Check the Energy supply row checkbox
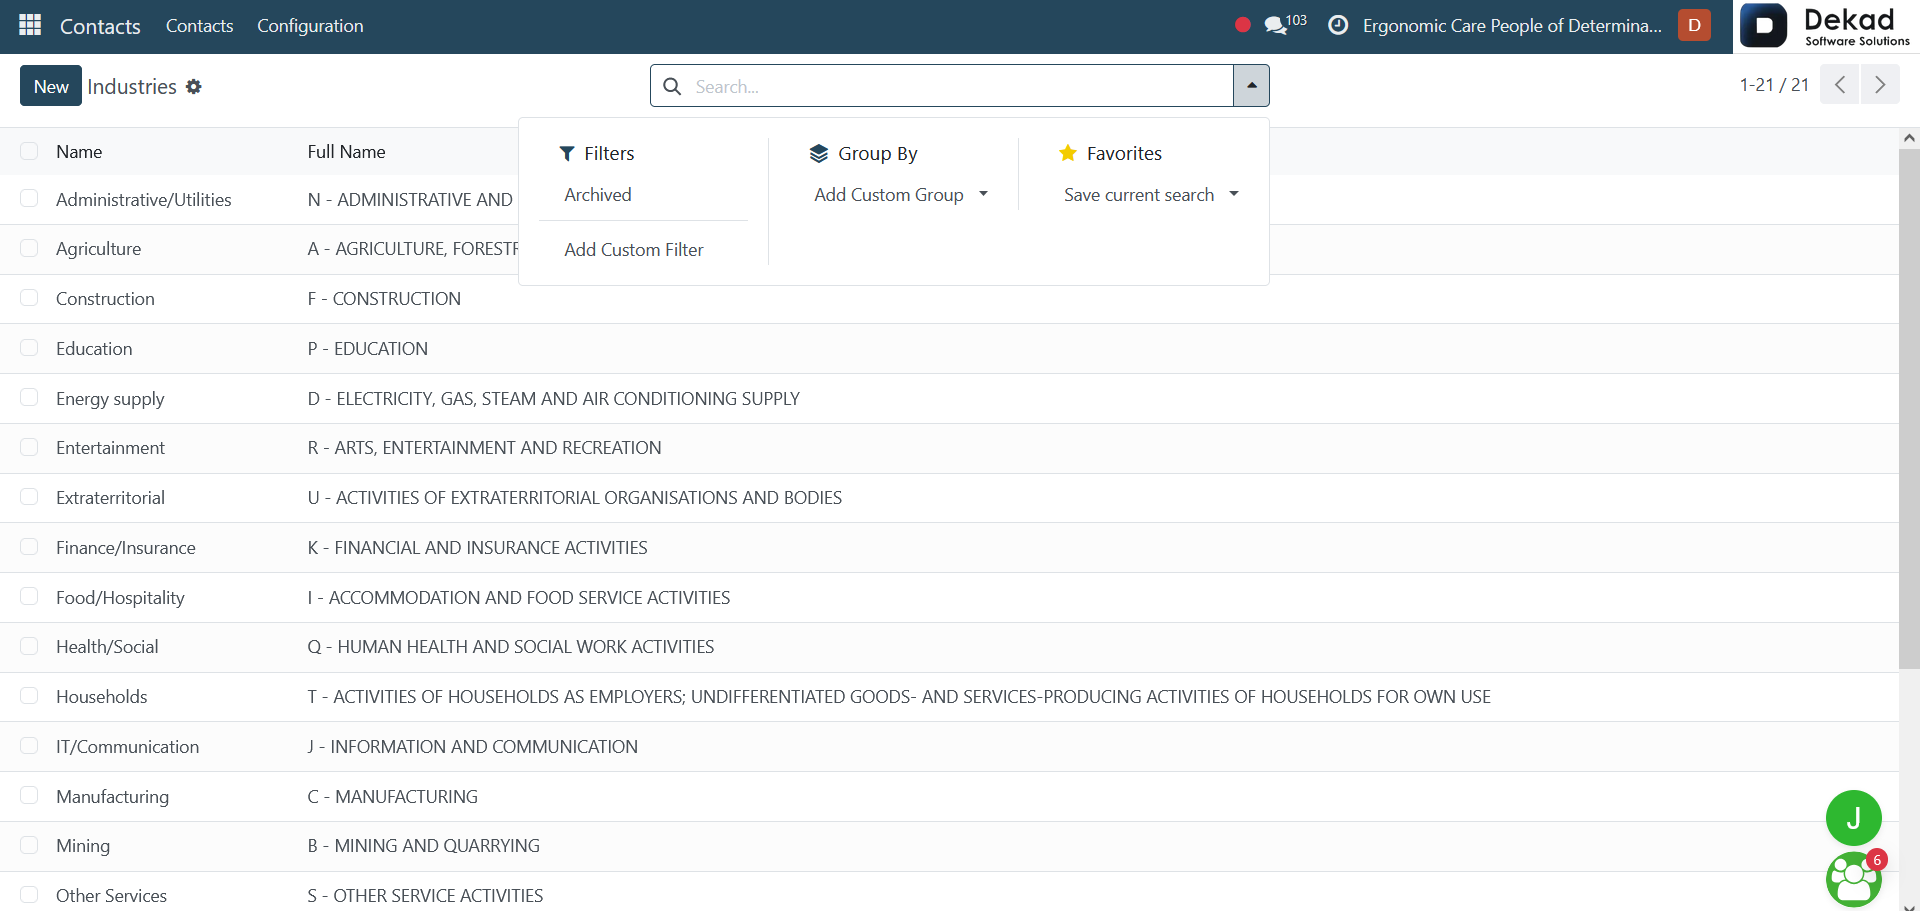Screen dimensions: 1920x911 pyautogui.click(x=29, y=398)
